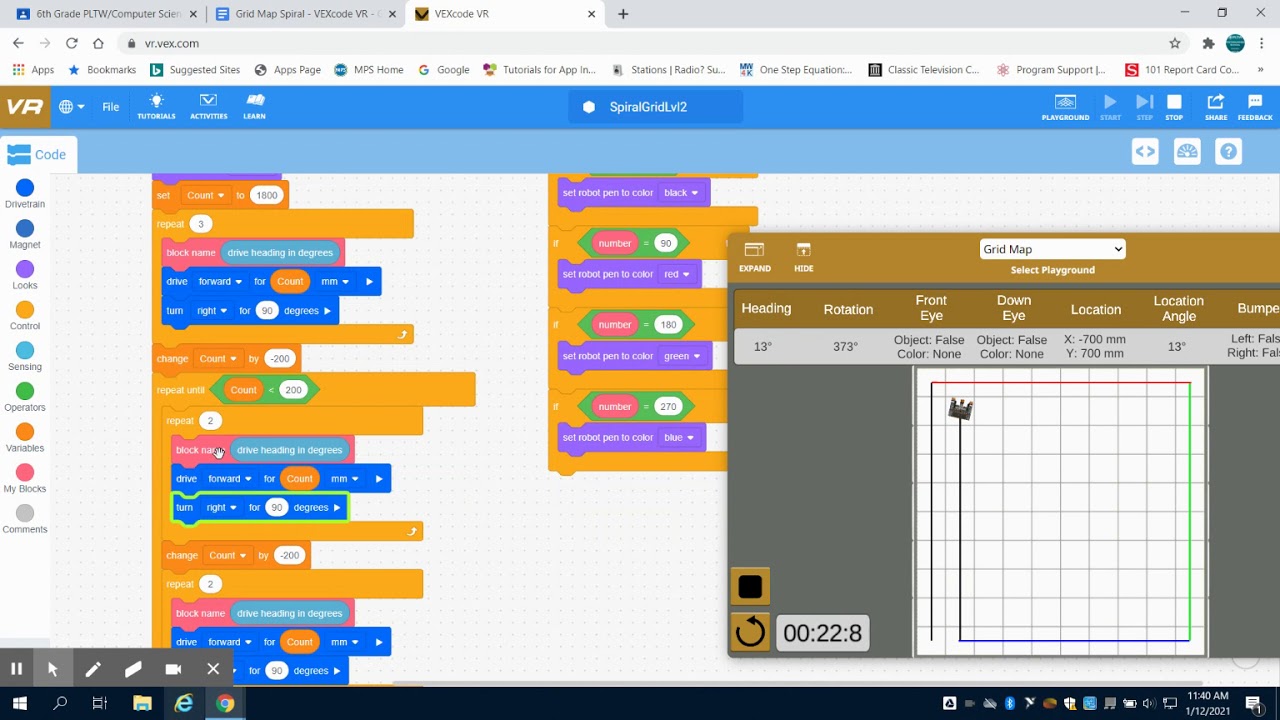Hide the playground window
Viewport: 1280px width, 720px height.
click(804, 256)
